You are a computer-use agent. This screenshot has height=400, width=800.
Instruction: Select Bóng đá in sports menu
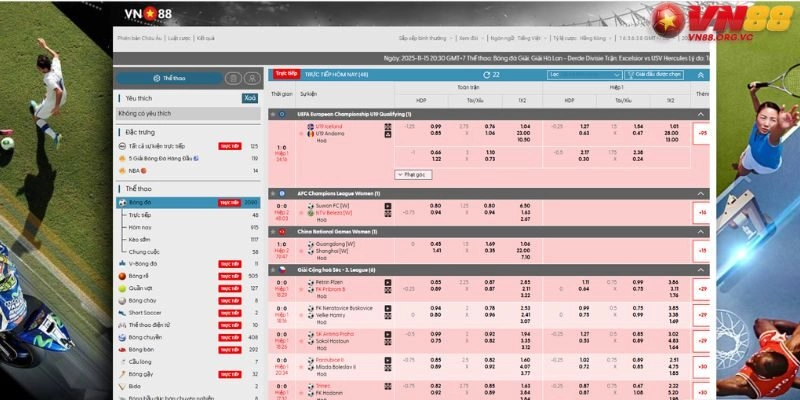coord(188,203)
